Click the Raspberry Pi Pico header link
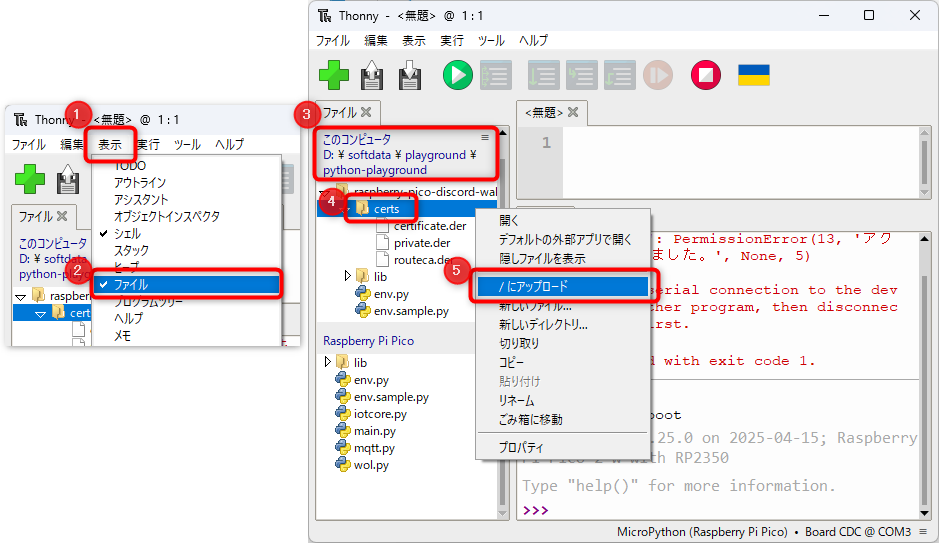939x543 pixels. (368, 341)
